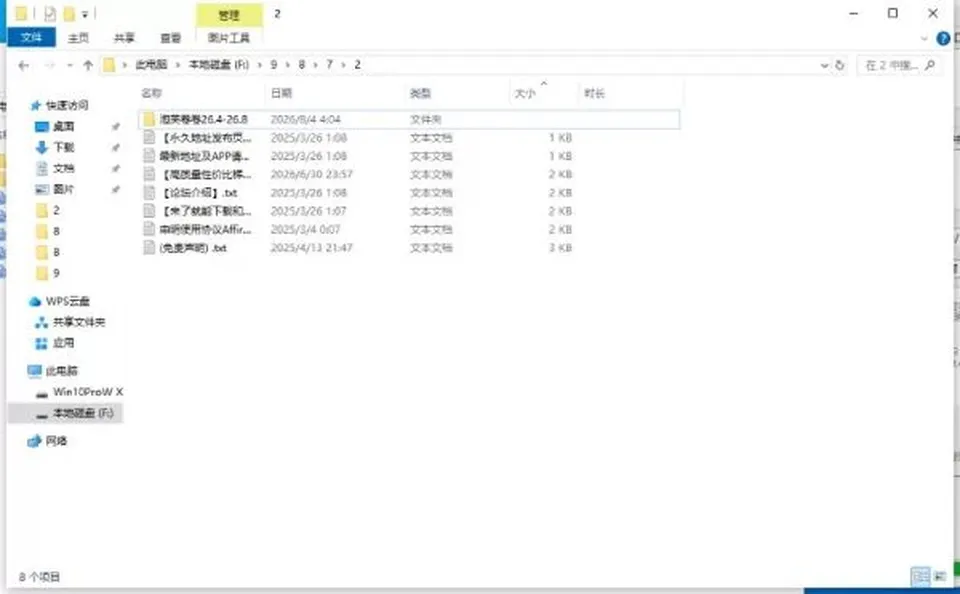Open Help via the blue question mark
The image size is (960, 594).
(x=943, y=39)
